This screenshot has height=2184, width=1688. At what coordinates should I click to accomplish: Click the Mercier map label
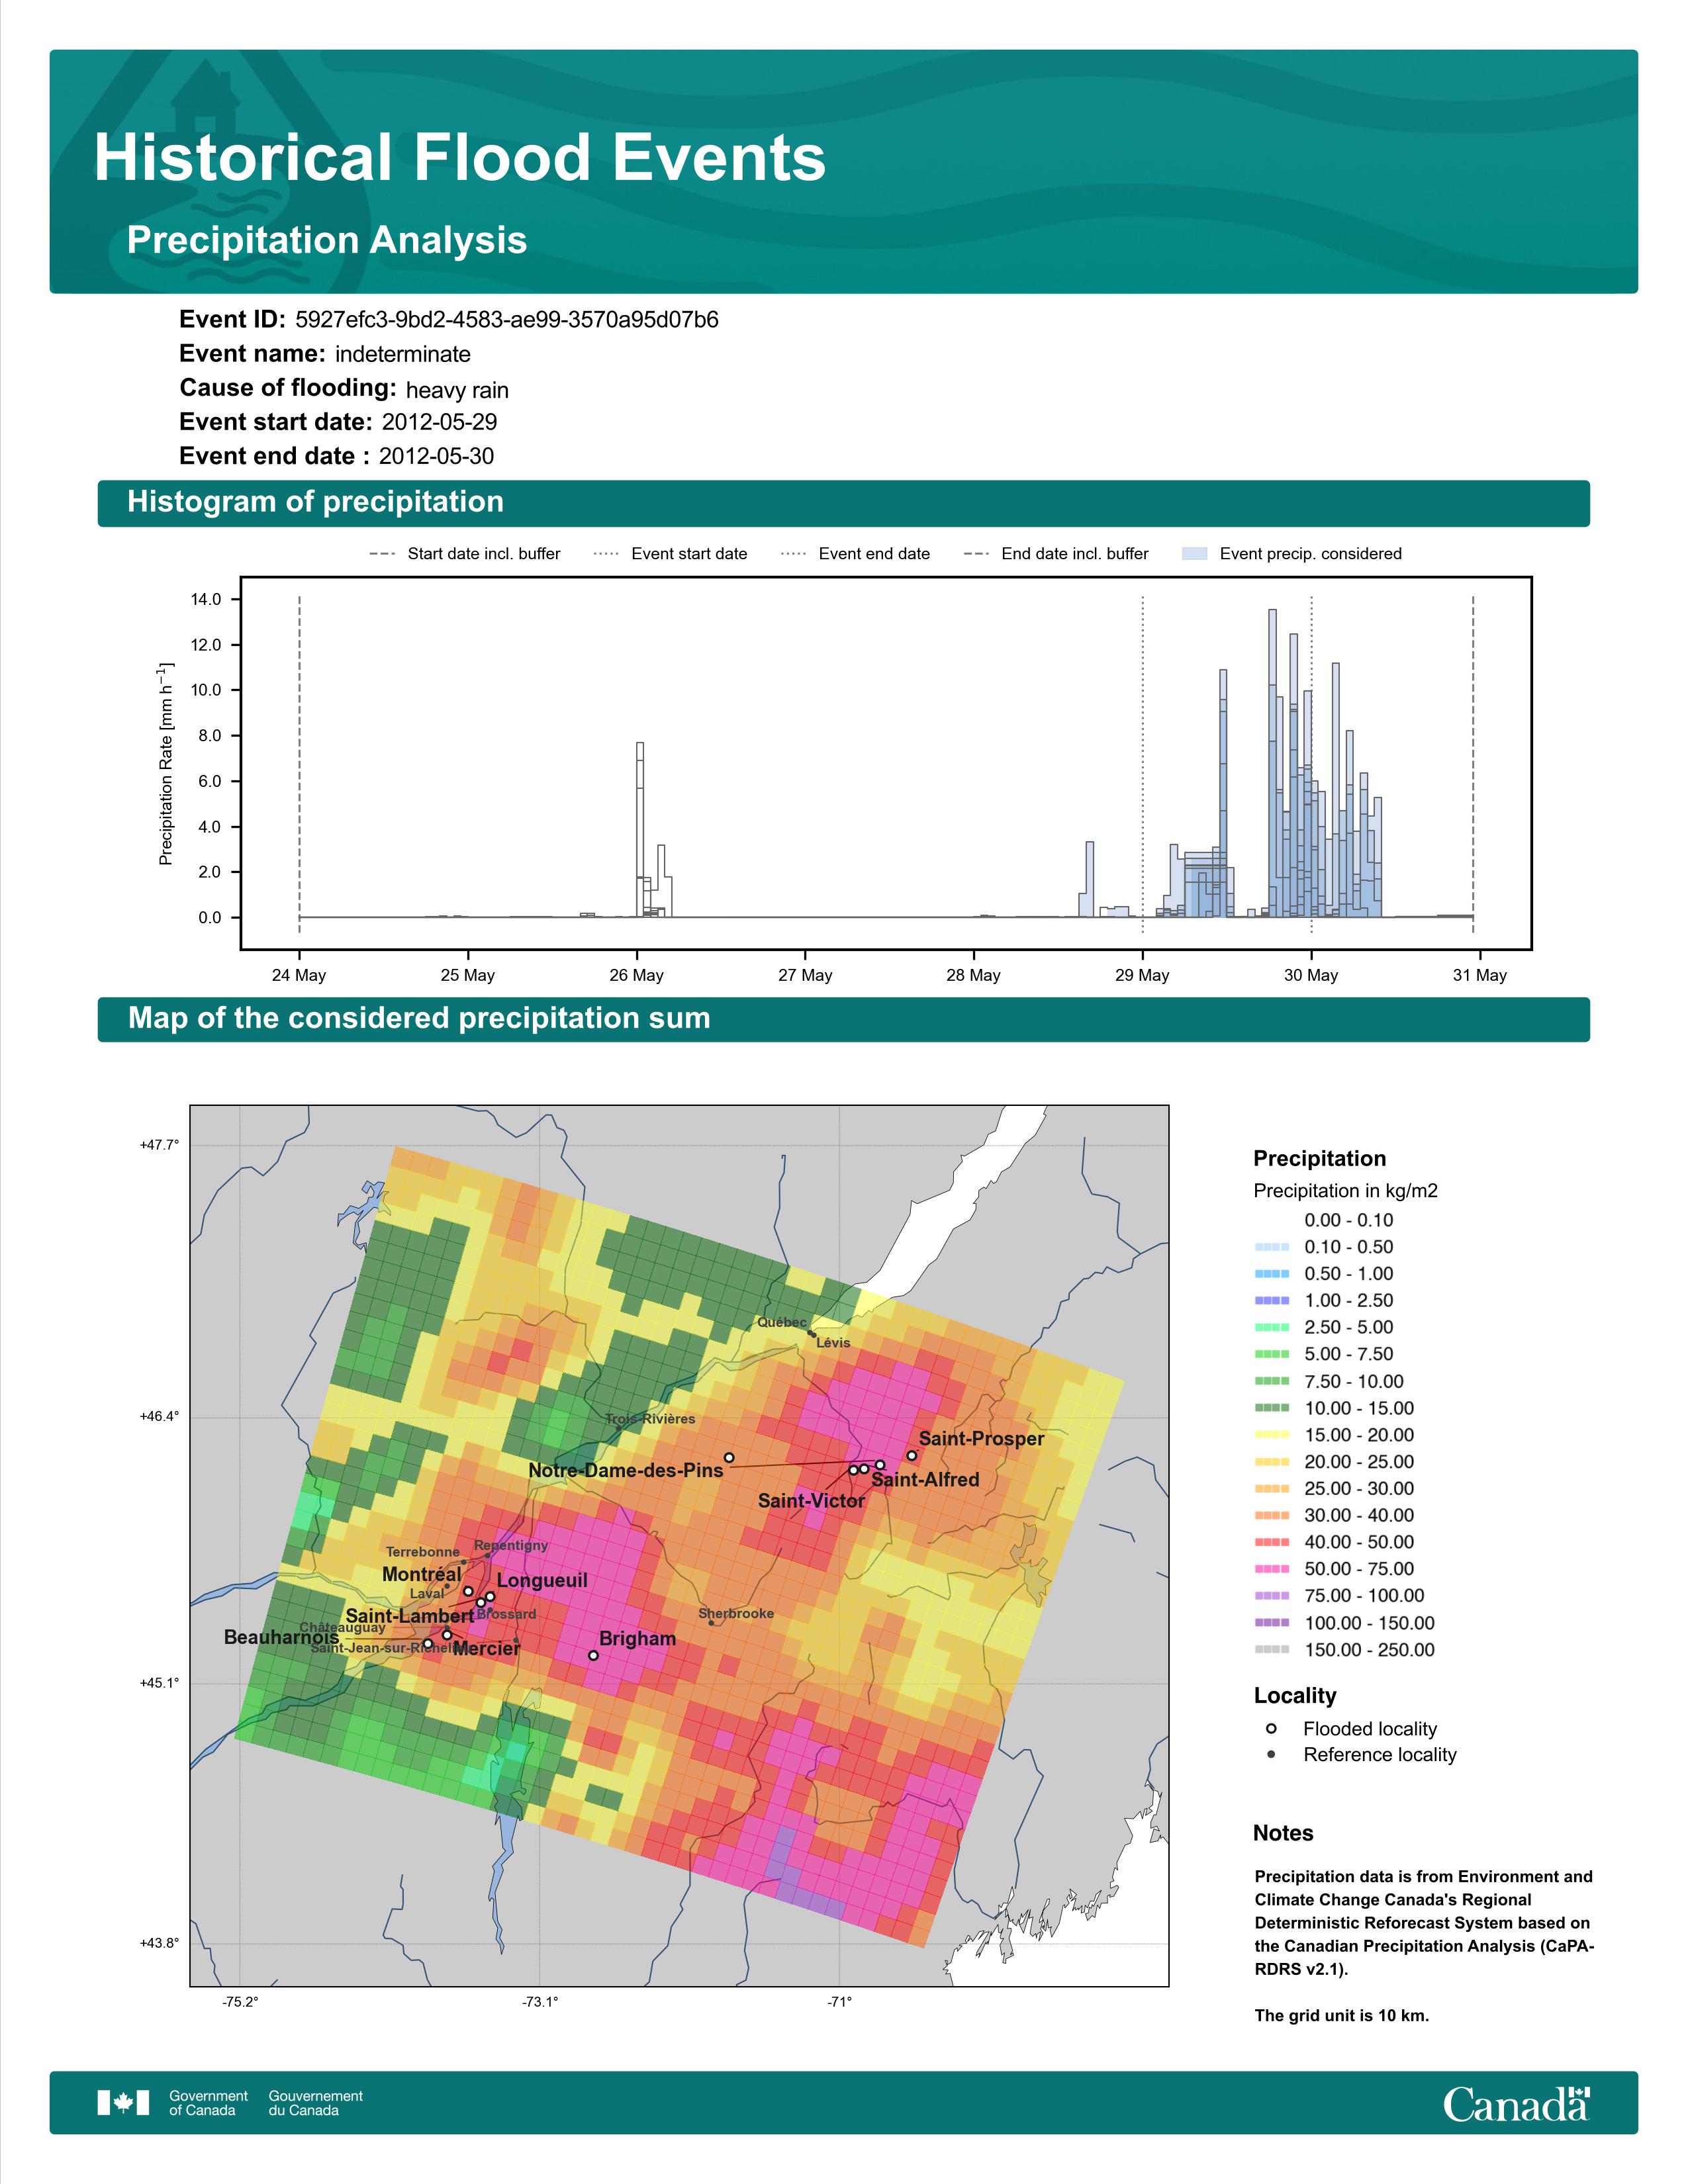click(486, 1649)
